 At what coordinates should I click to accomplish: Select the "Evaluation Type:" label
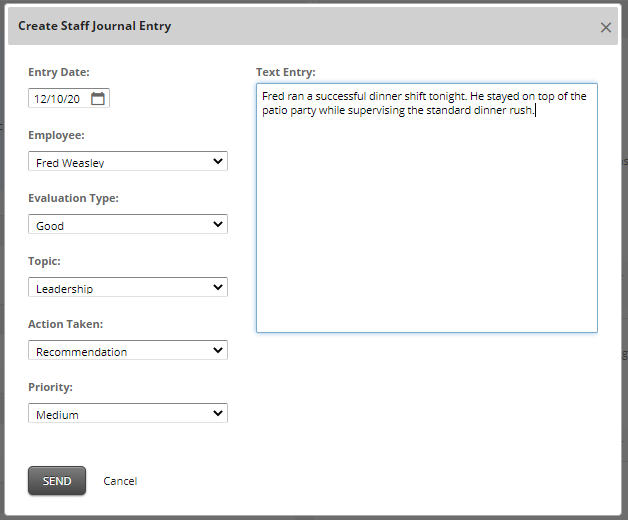73,198
